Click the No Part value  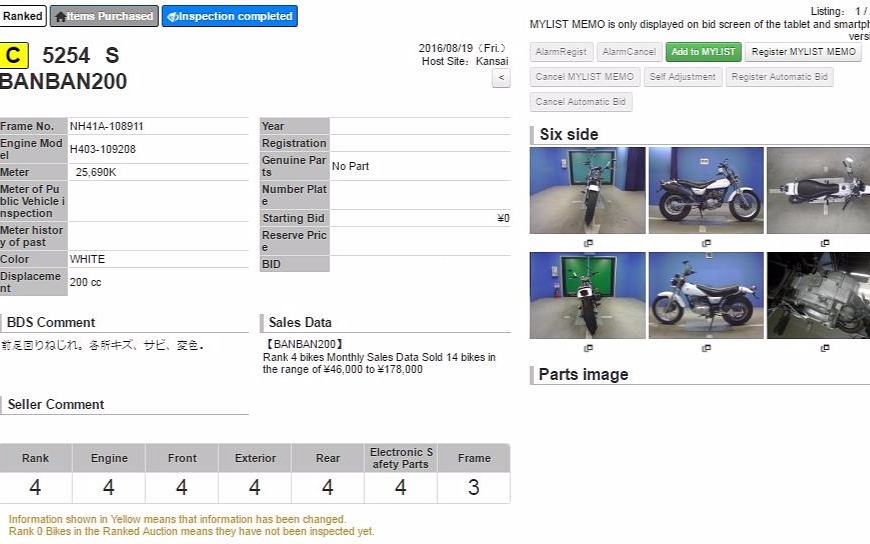[x=350, y=166]
